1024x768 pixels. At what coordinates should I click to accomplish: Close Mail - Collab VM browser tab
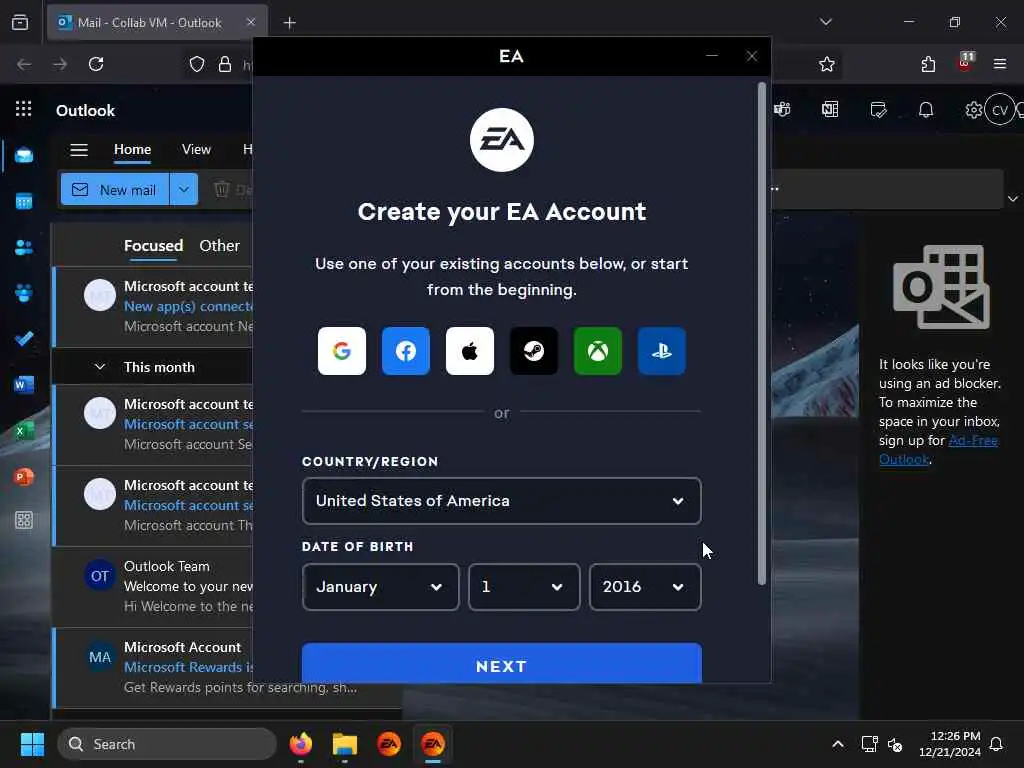[x=251, y=22]
